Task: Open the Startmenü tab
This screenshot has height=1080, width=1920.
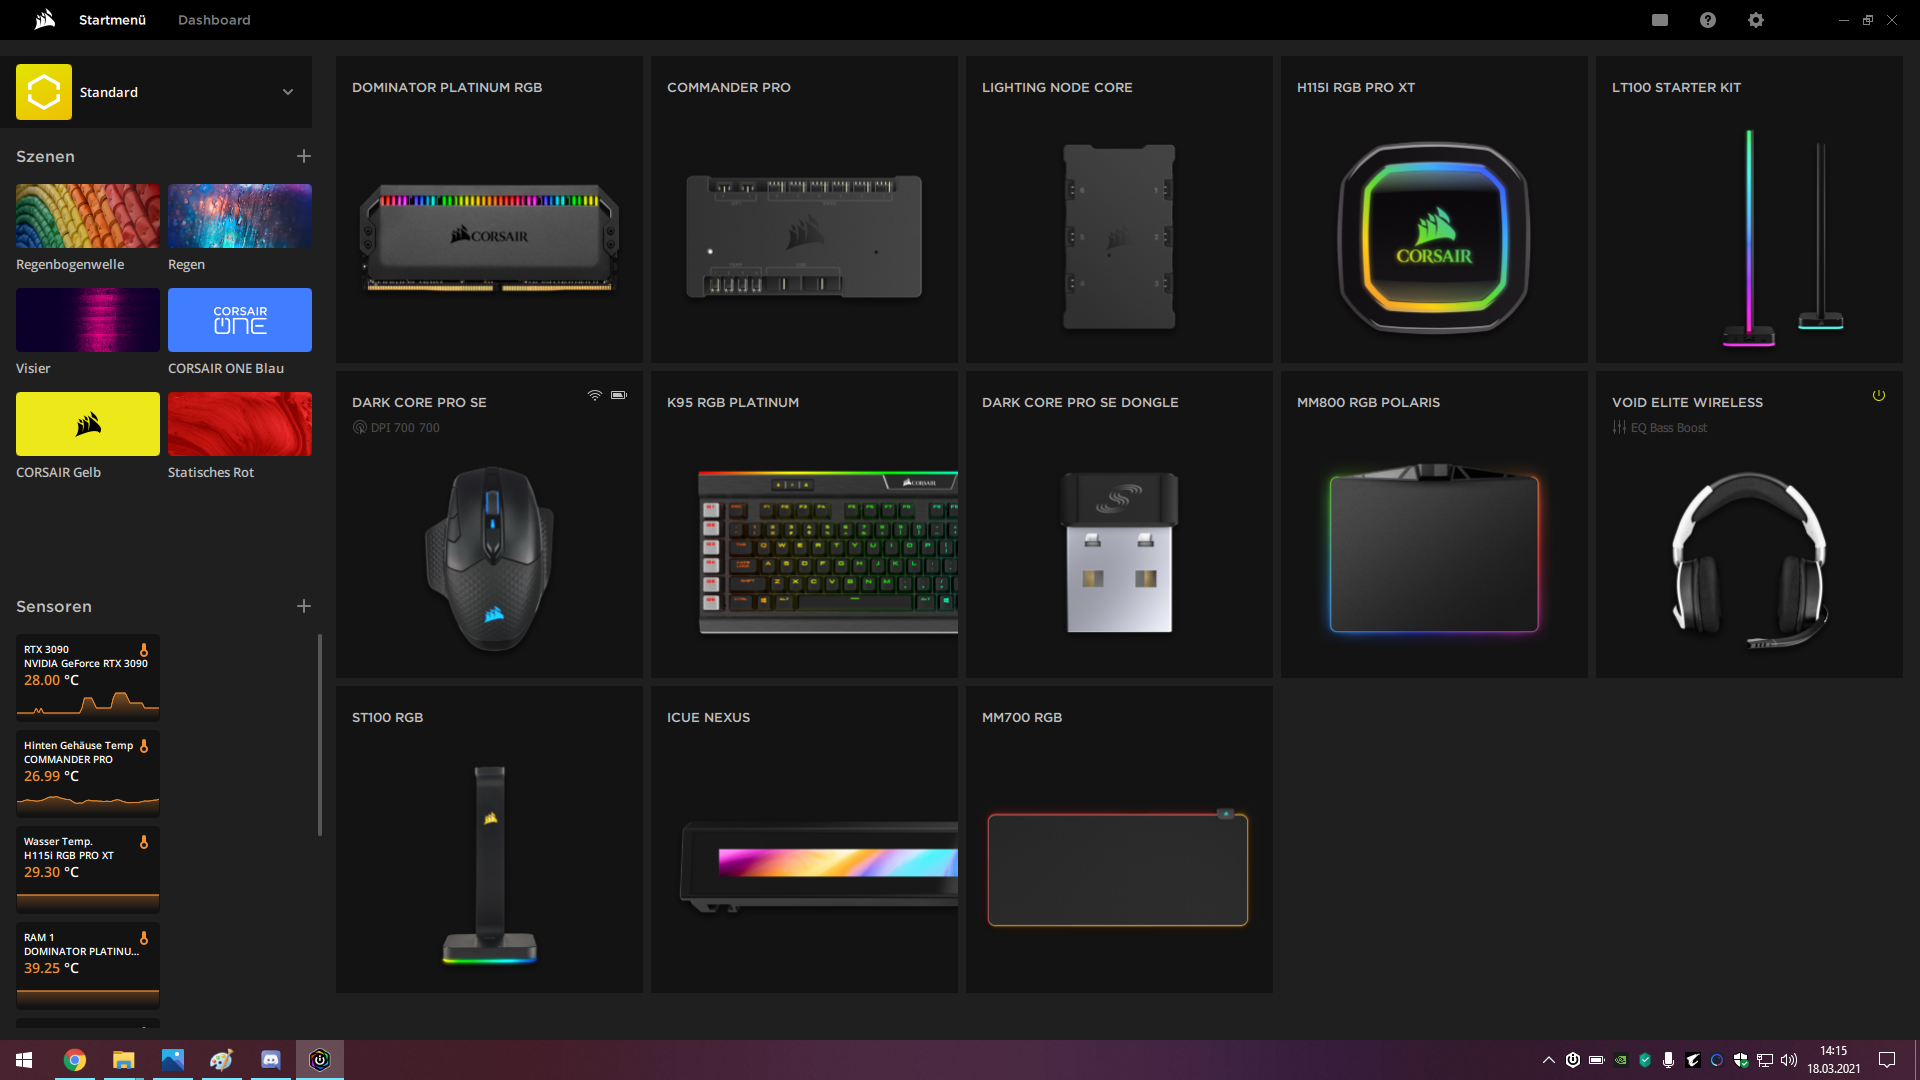Action: (x=112, y=20)
